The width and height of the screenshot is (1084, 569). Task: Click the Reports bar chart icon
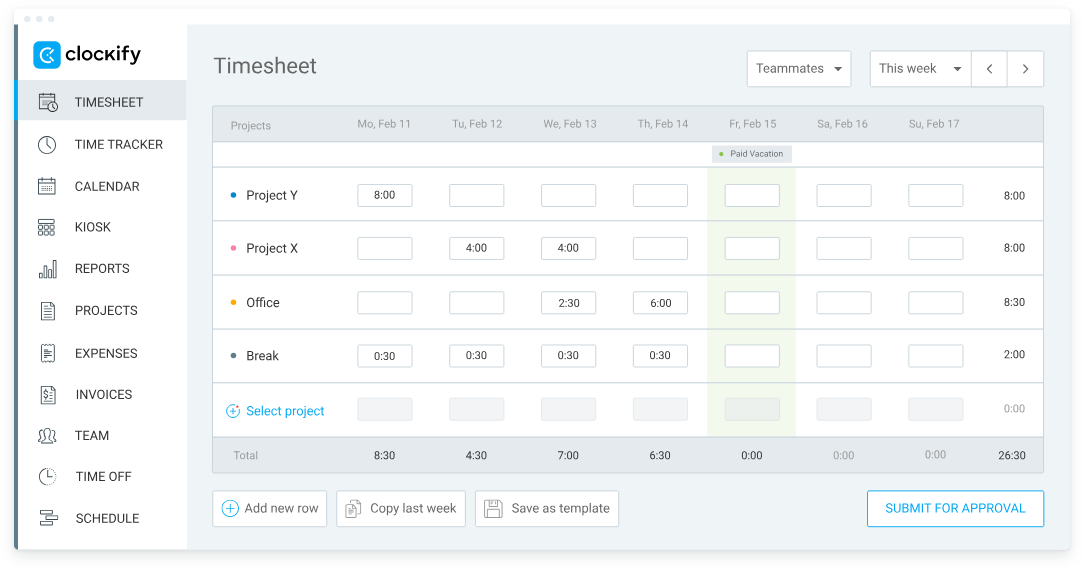click(47, 269)
